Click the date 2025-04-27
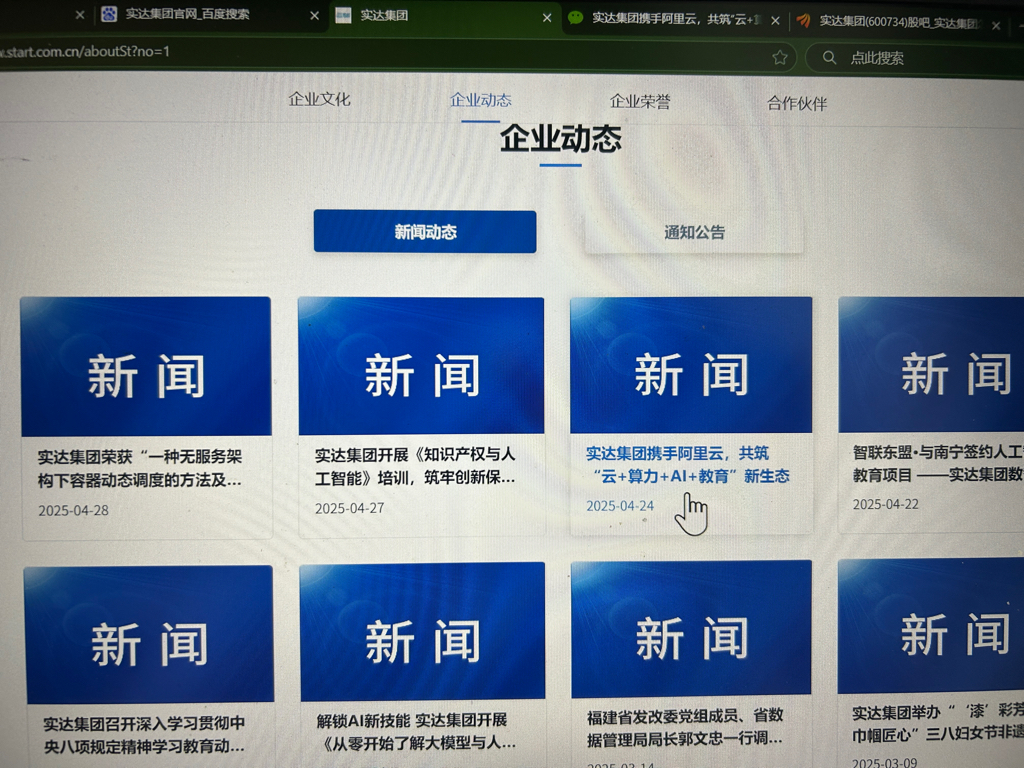 [349, 508]
